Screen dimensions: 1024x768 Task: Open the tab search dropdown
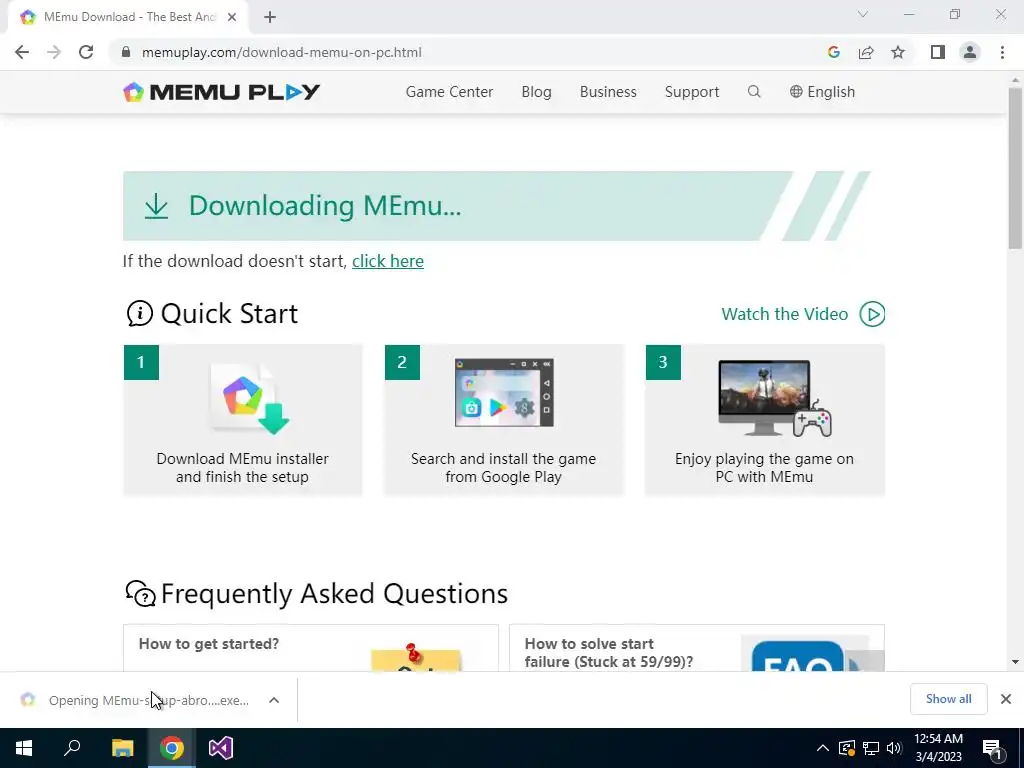tap(863, 14)
